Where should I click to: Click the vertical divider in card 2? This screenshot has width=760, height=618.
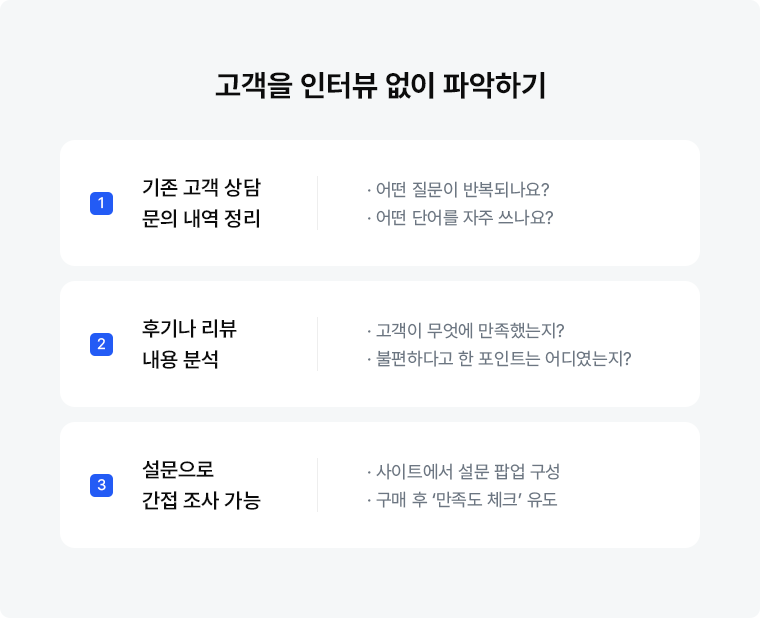click(317, 344)
